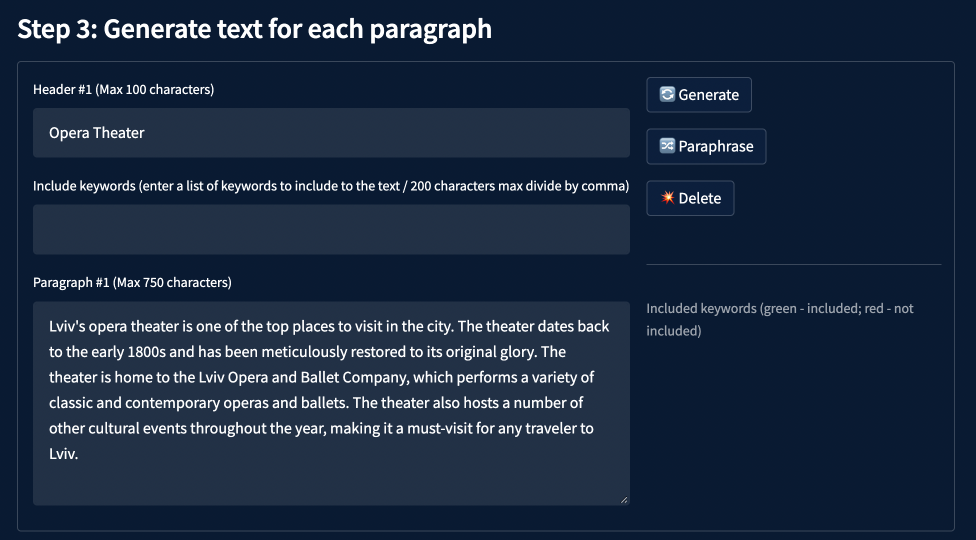976x540 pixels.
Task: Click the empty Include keywords field
Action: coord(331,230)
